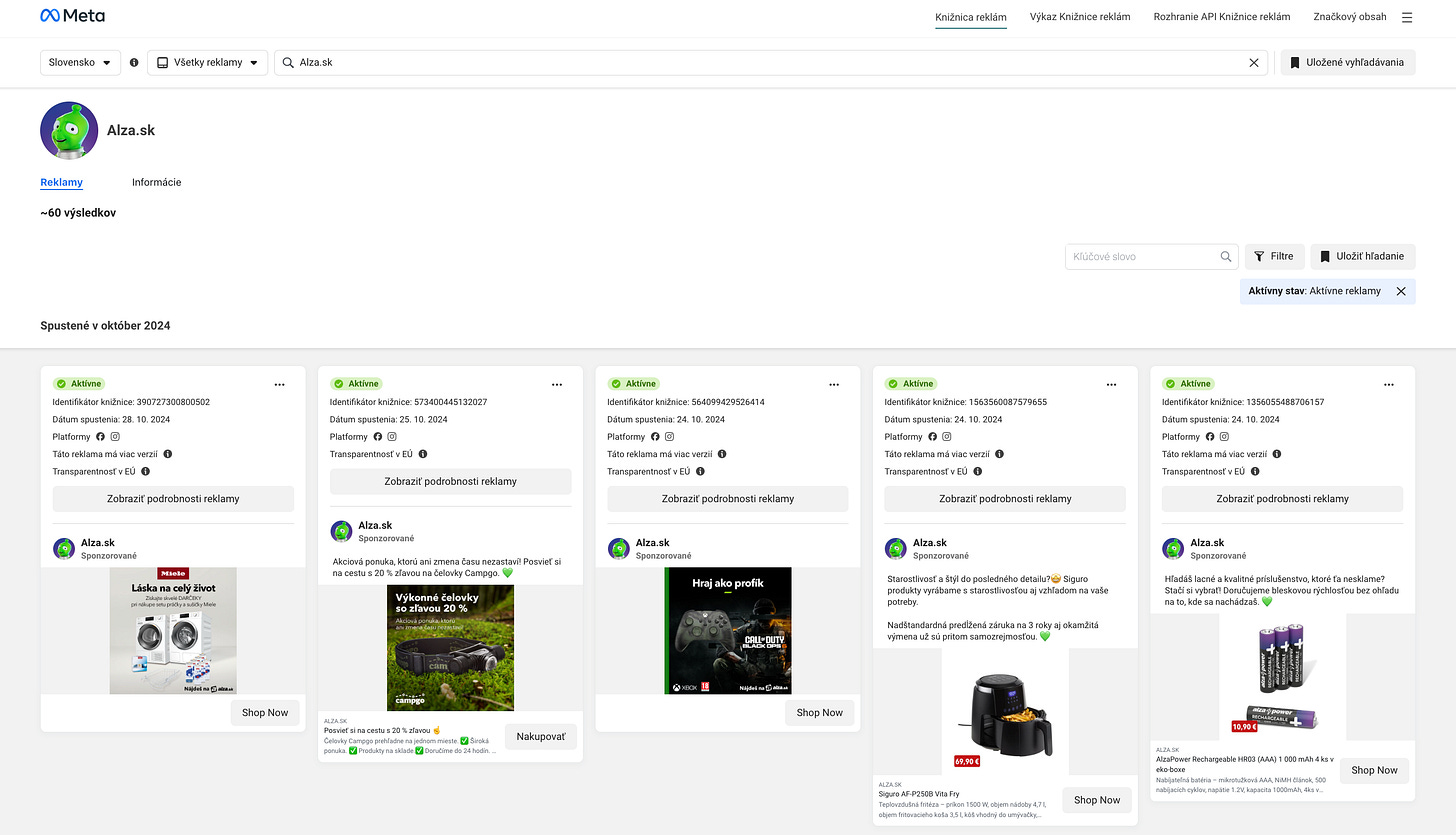Click Facebook platform icon on ad 573400445132027
Viewport: 1456px width, 835px height.
click(377, 437)
